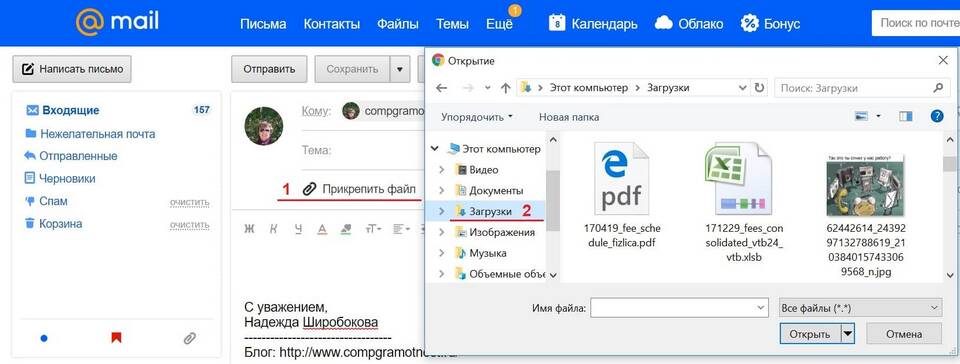Open Контакты tab

click(x=331, y=24)
